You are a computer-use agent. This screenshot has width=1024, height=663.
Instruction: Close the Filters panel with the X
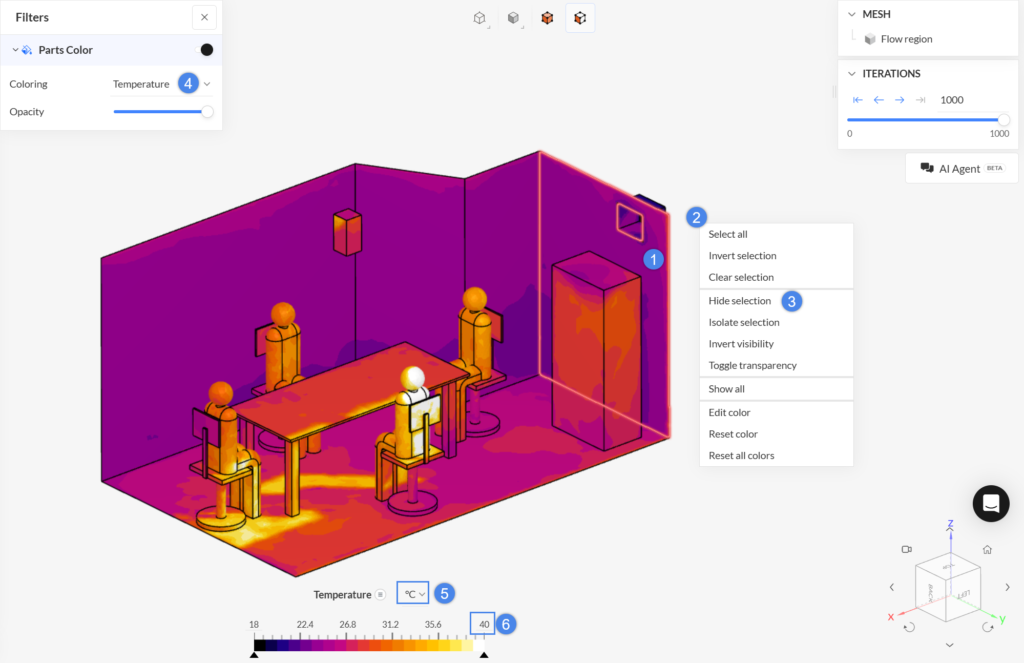(204, 18)
